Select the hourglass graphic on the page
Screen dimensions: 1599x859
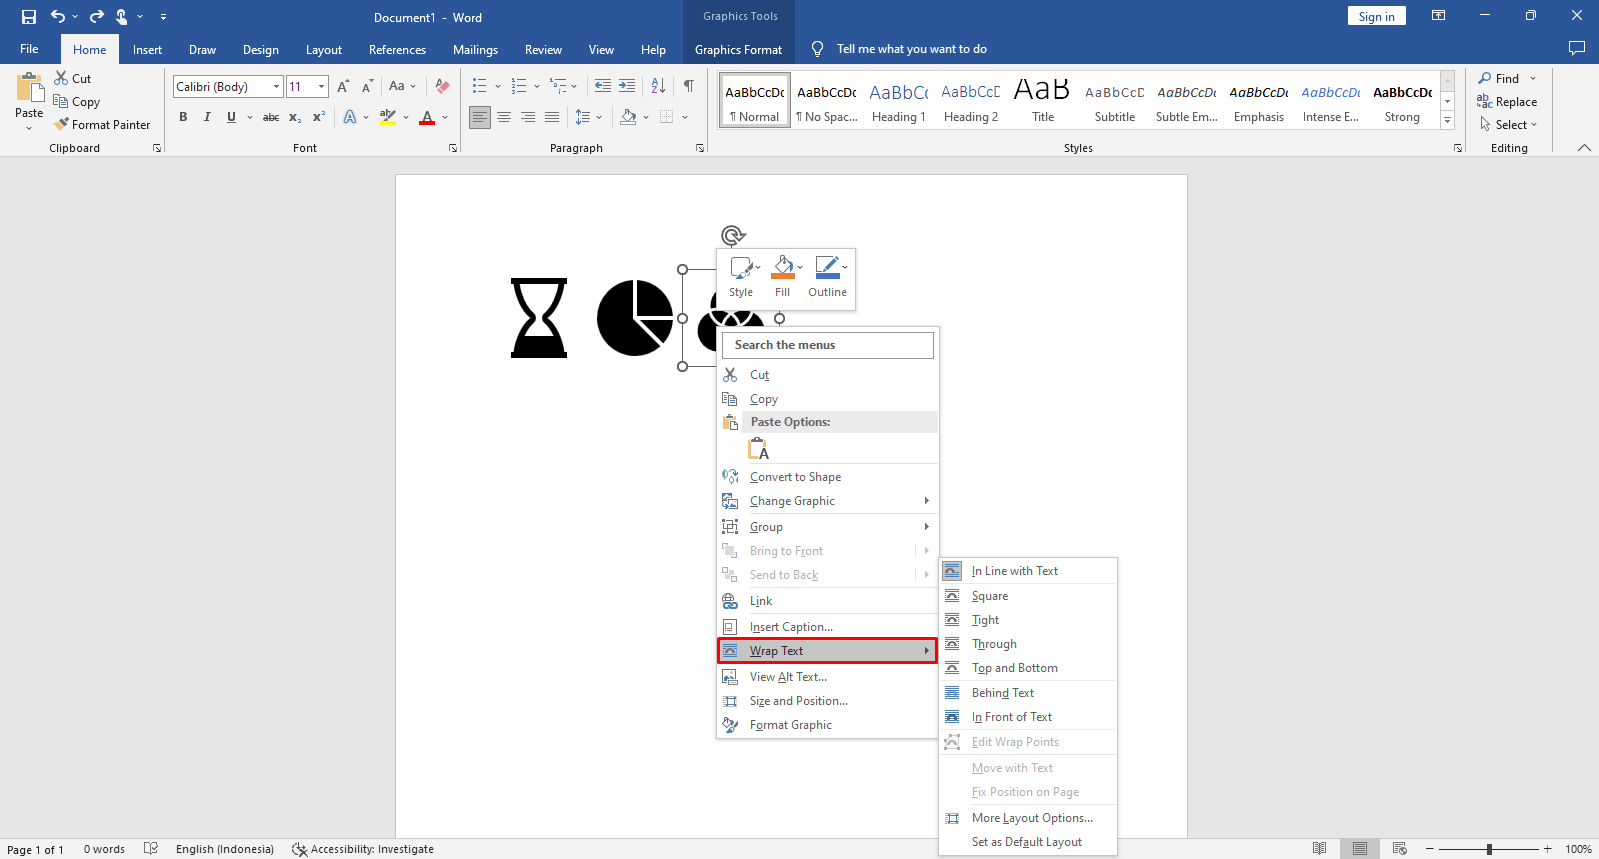539,318
